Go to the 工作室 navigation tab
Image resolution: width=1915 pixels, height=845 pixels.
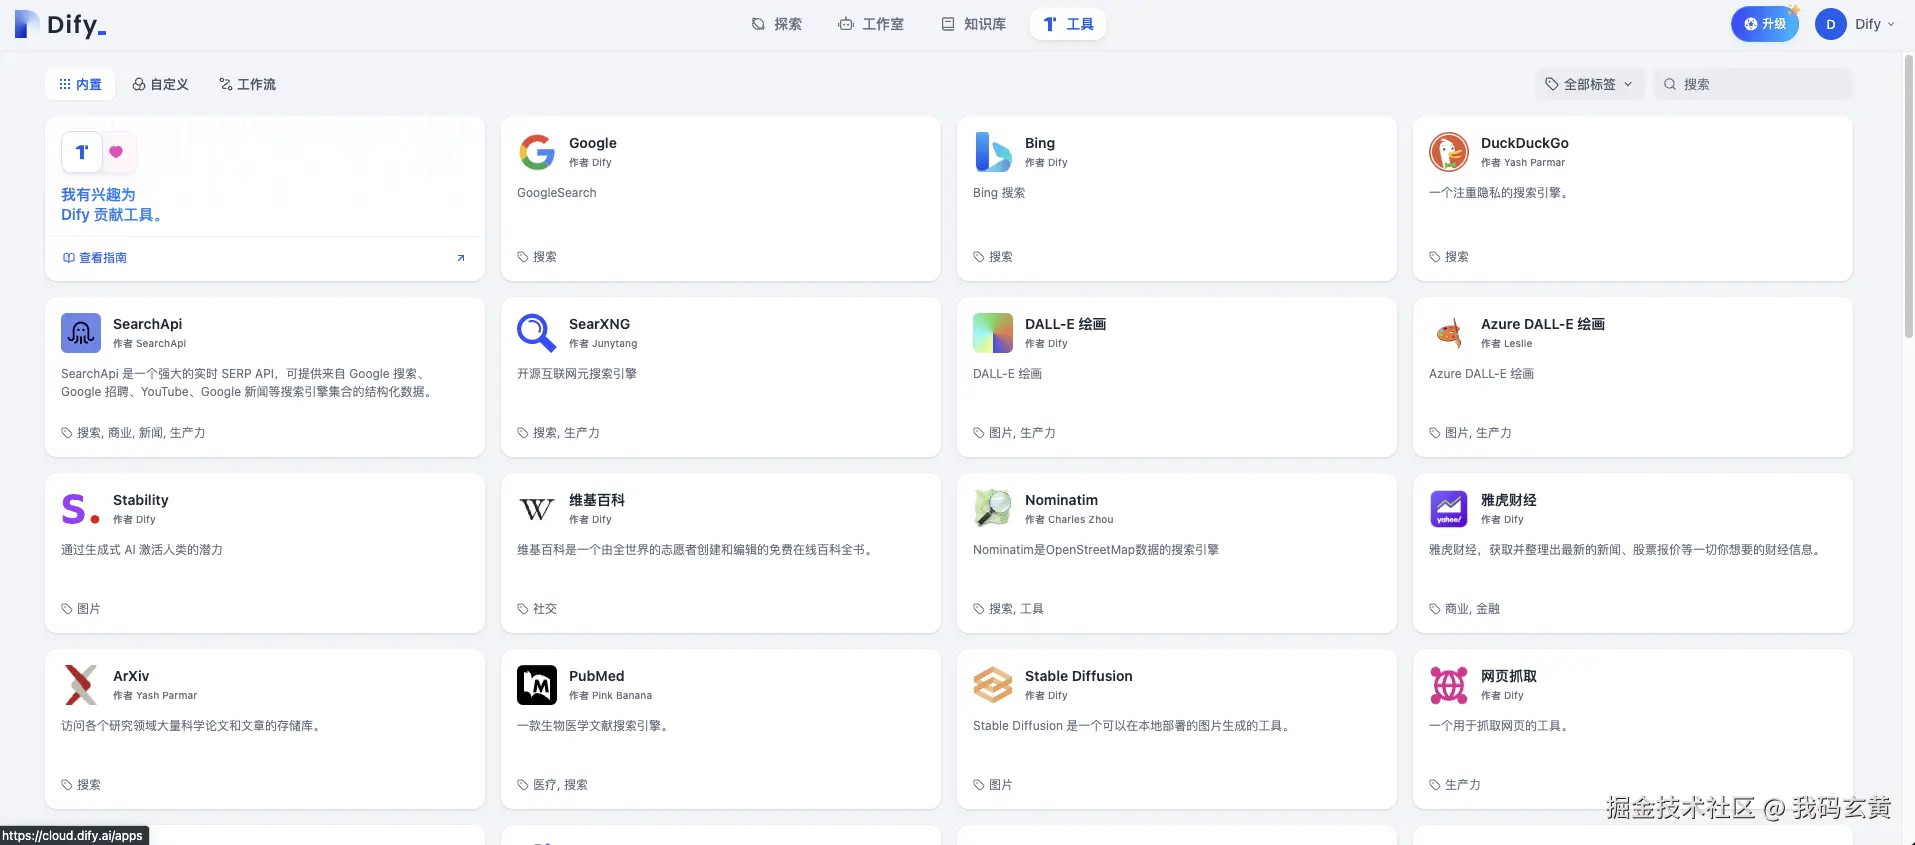click(871, 24)
